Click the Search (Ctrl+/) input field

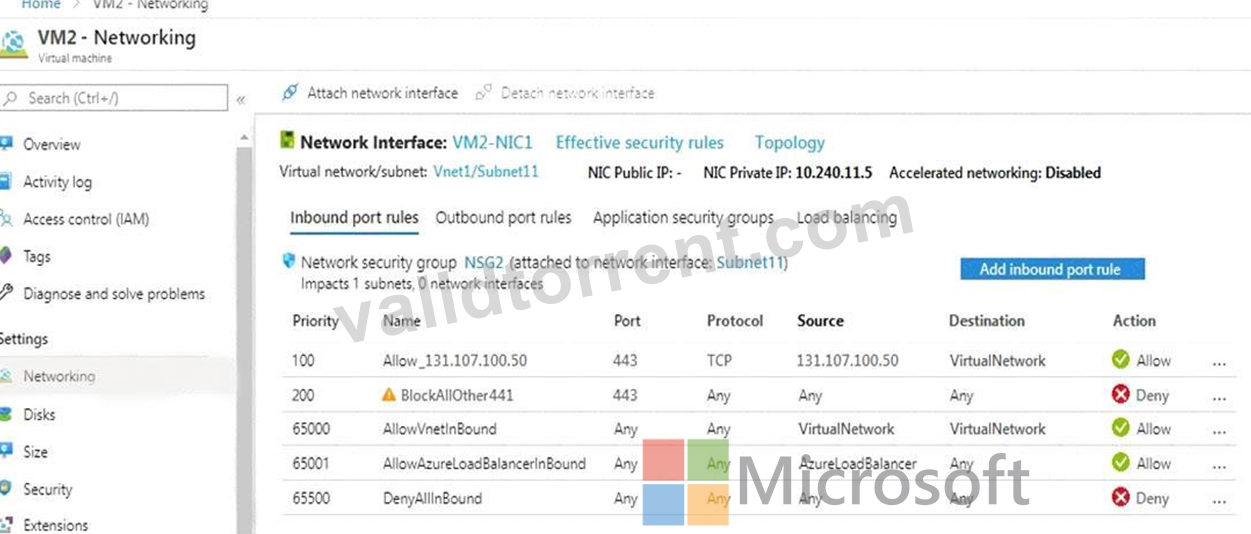point(114,98)
